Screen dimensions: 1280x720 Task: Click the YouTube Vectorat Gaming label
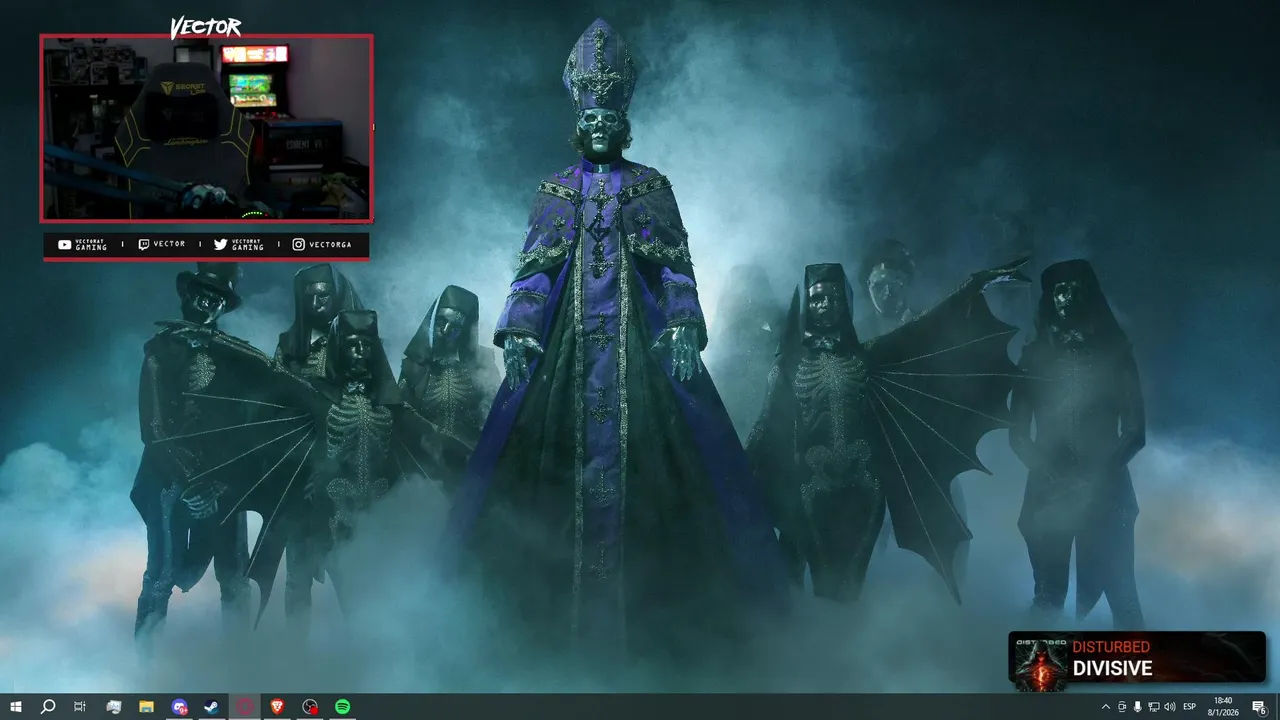(83, 245)
